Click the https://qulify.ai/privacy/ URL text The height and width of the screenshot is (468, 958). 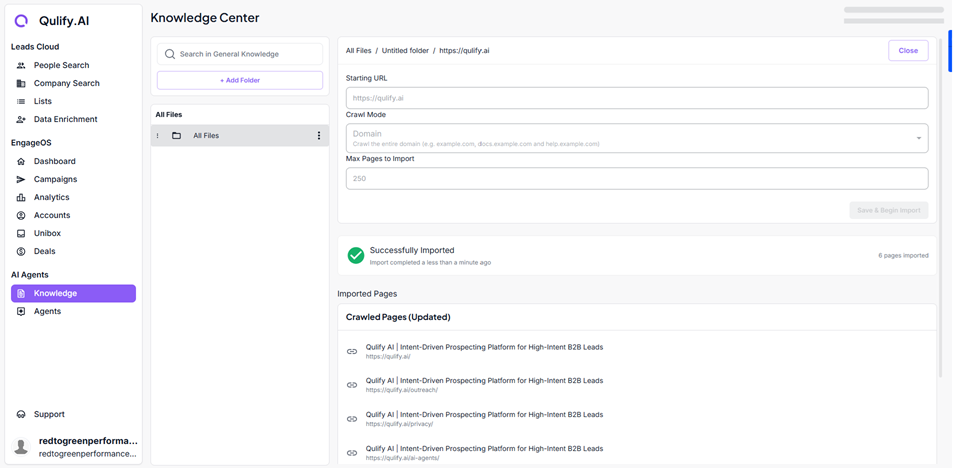click(399, 424)
